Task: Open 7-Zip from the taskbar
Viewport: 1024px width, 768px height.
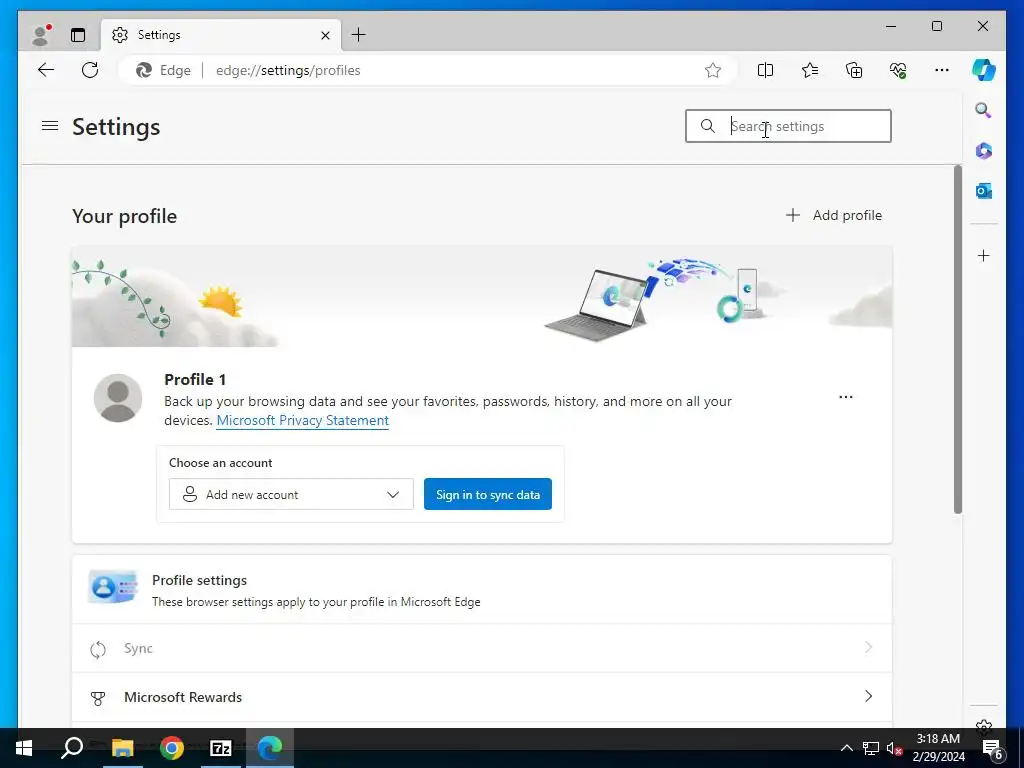Action: [221, 748]
